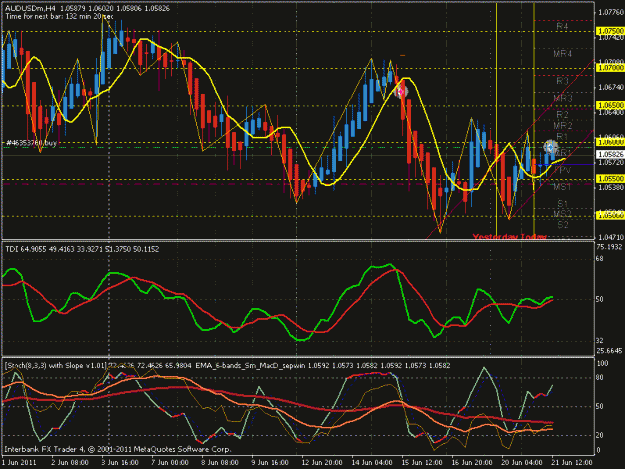Click the R4 pivot level label
Viewport: 625px width, 469px height.
click(x=562, y=26)
